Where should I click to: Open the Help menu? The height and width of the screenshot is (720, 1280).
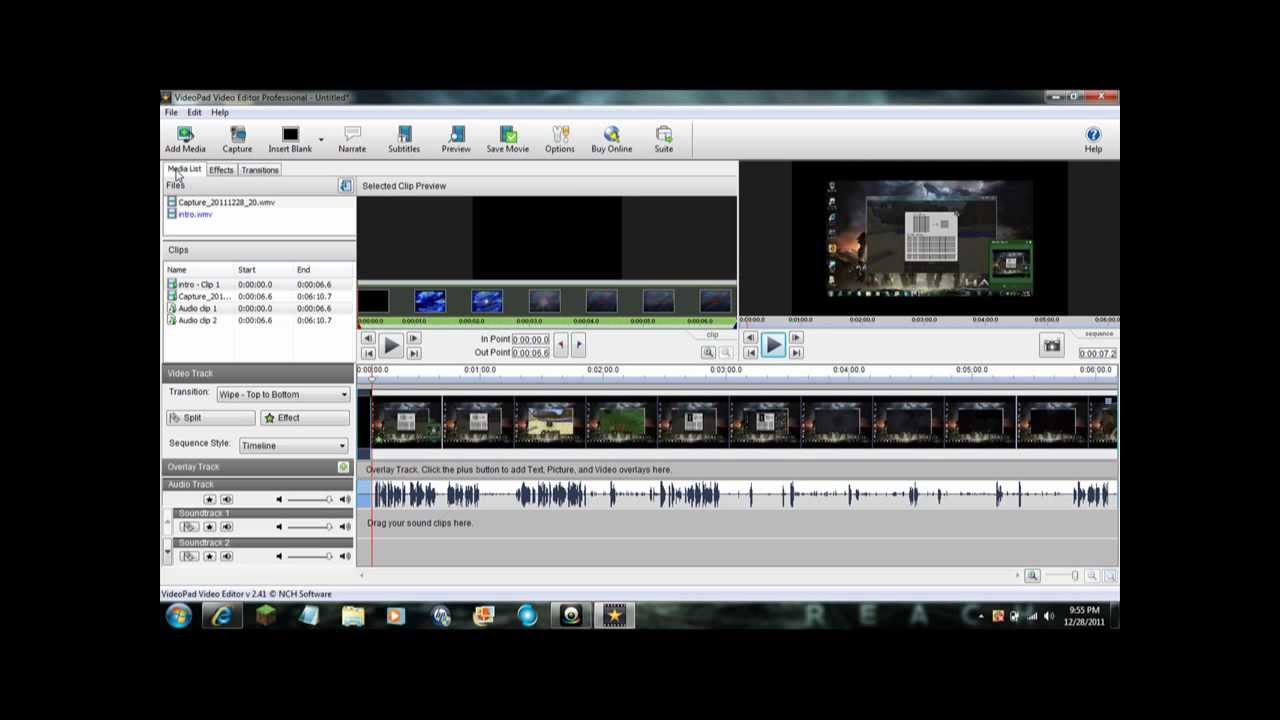pyautogui.click(x=219, y=113)
